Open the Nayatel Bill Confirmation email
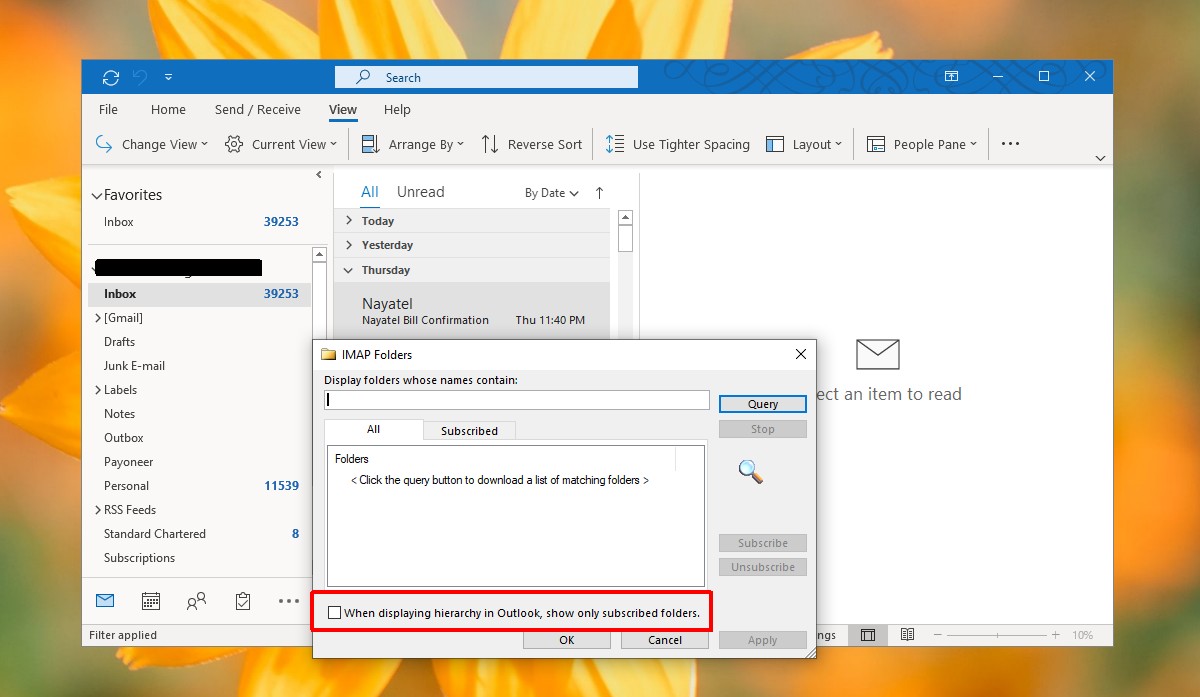 click(x=472, y=311)
